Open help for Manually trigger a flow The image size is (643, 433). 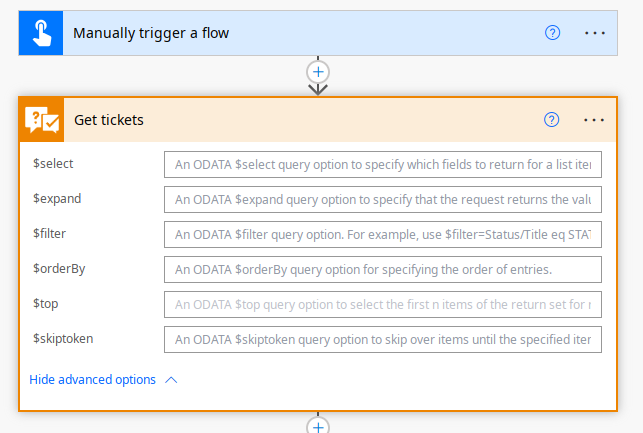(552, 33)
